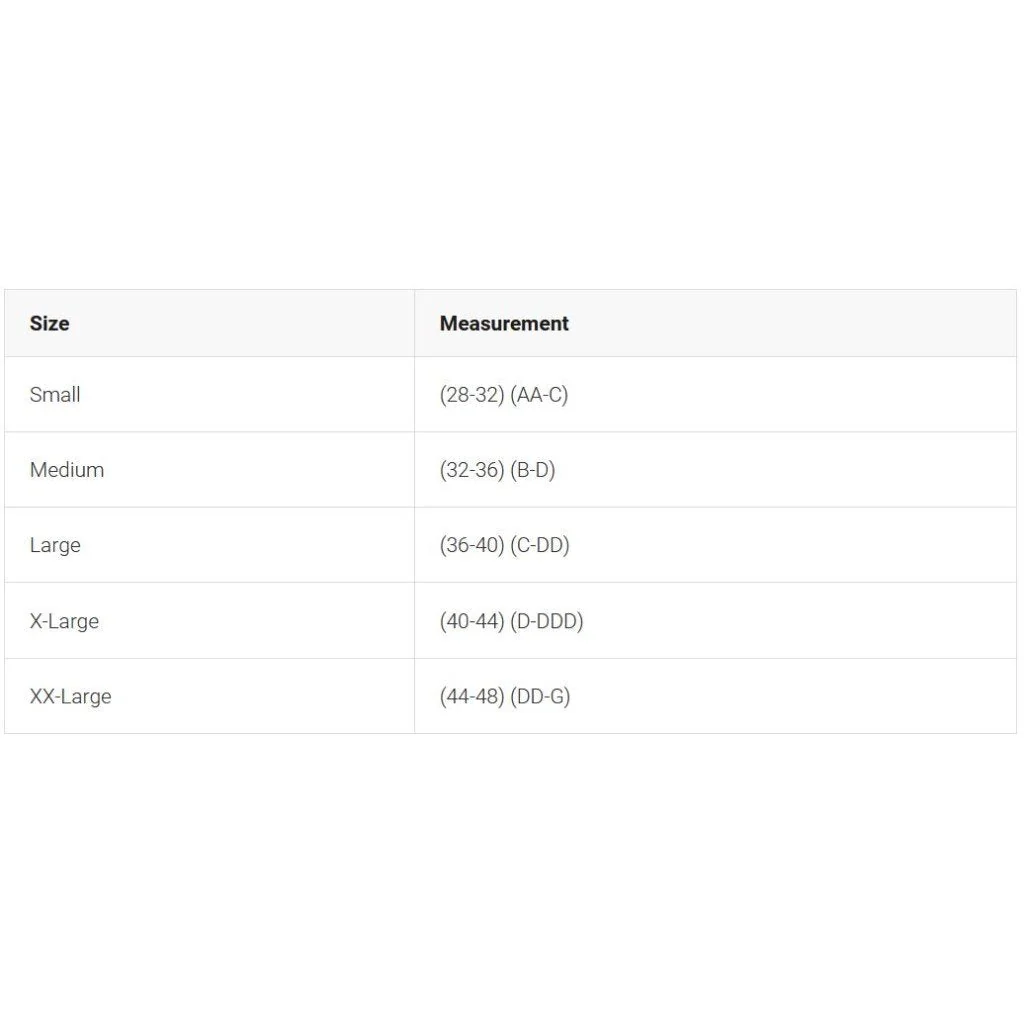Click the (B-D) cup range
1024x1024 pixels.
click(x=532, y=469)
